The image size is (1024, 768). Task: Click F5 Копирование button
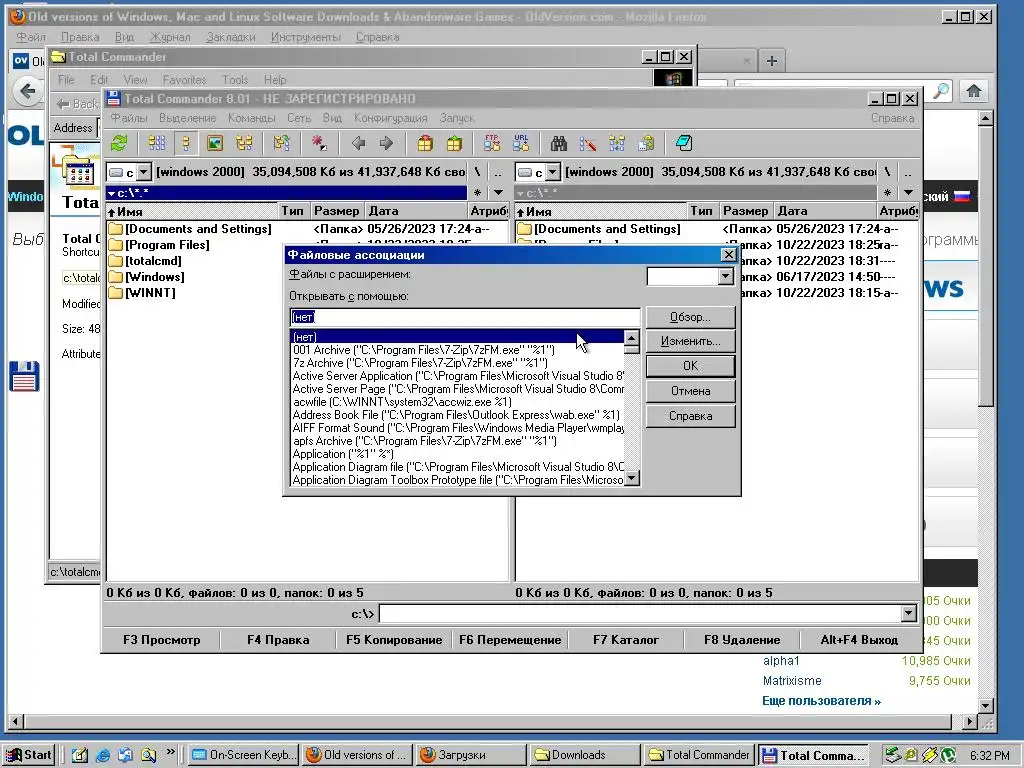pos(394,640)
